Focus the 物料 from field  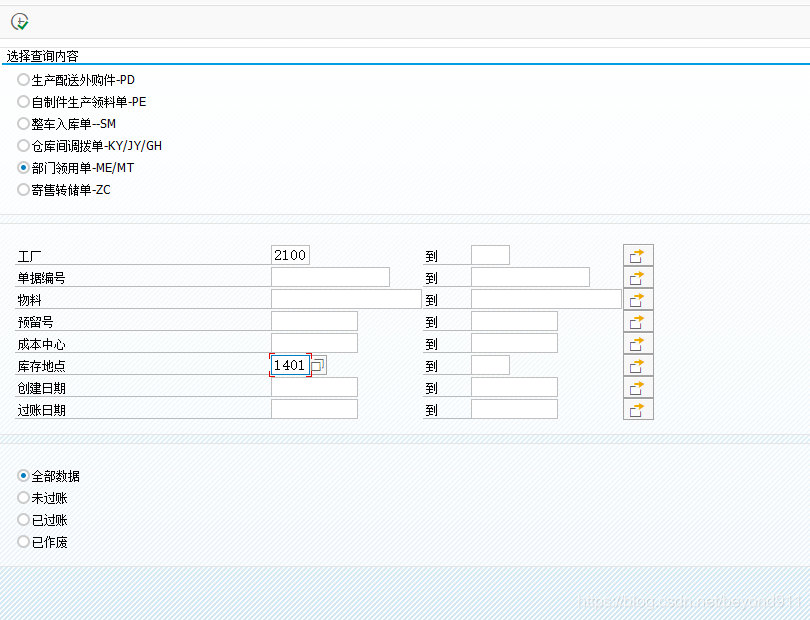(346, 300)
